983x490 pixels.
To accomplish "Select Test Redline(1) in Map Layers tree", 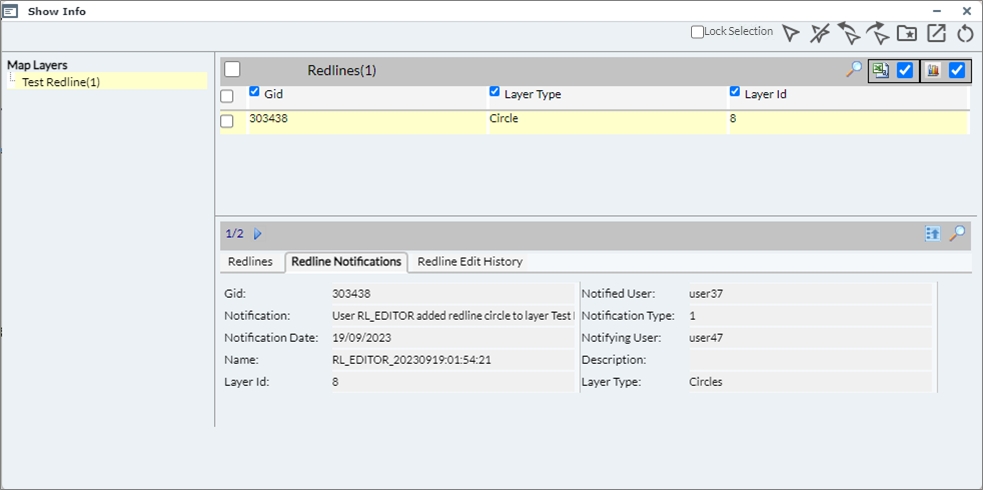I will 61,82.
